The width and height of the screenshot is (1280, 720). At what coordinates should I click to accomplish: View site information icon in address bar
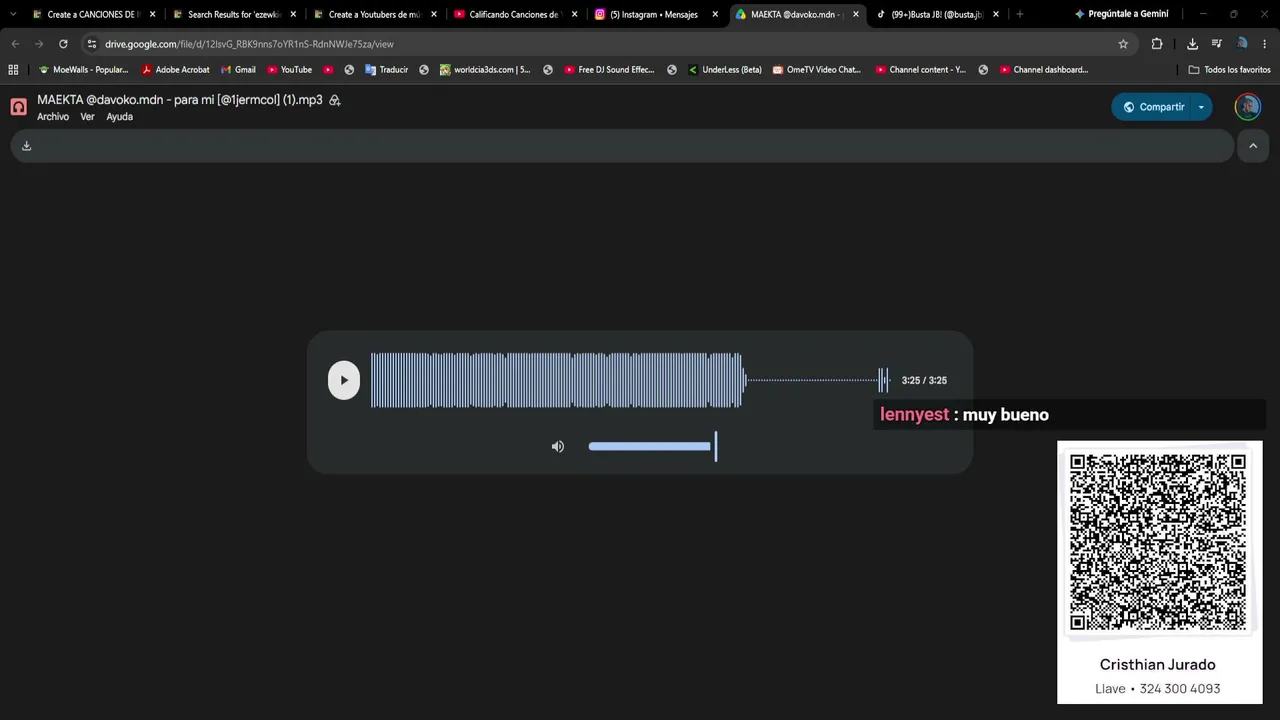click(x=92, y=44)
